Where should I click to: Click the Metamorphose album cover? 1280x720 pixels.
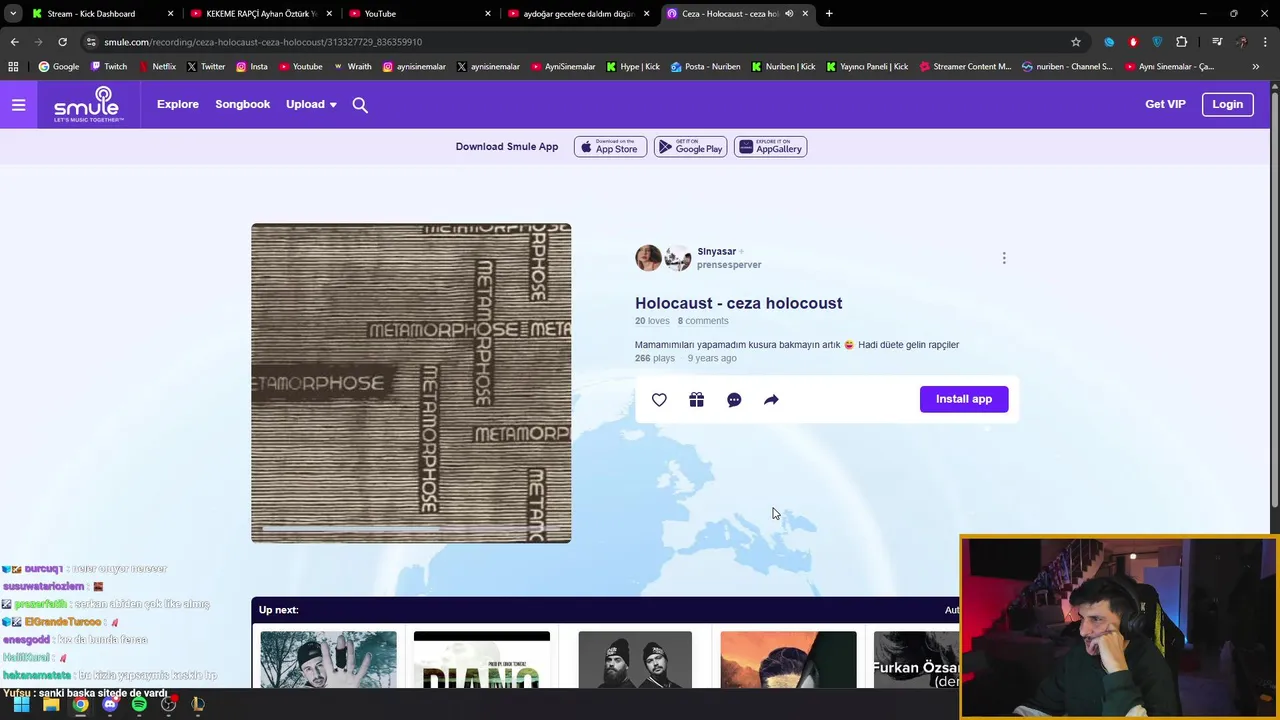(411, 383)
